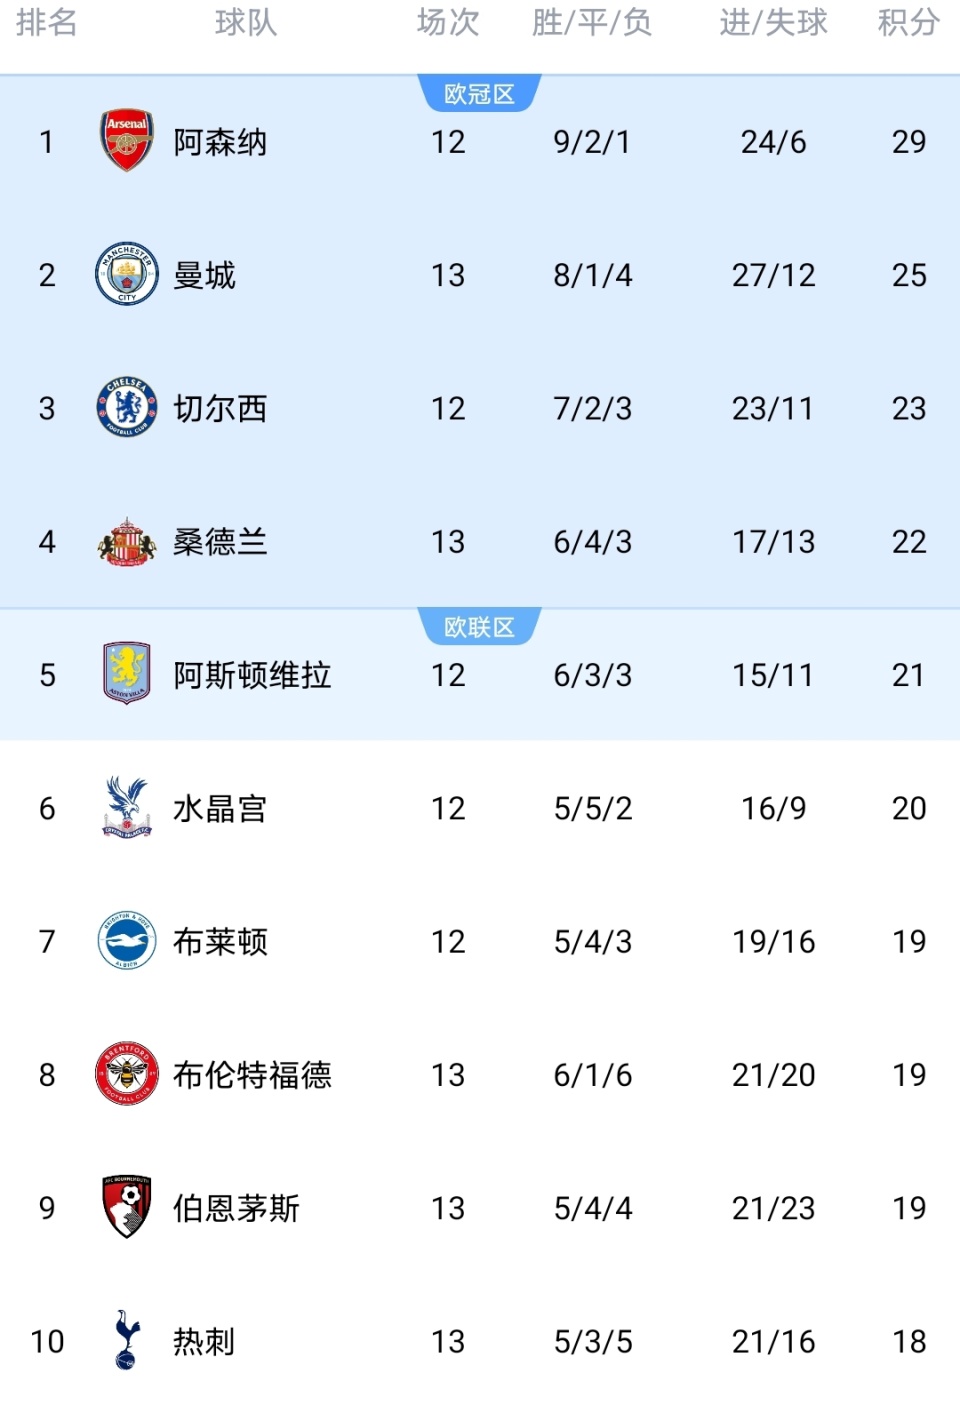Screen dimensions: 960x1413
Task: Tap the Tottenham cockerel logo
Action: [x=127, y=1340]
